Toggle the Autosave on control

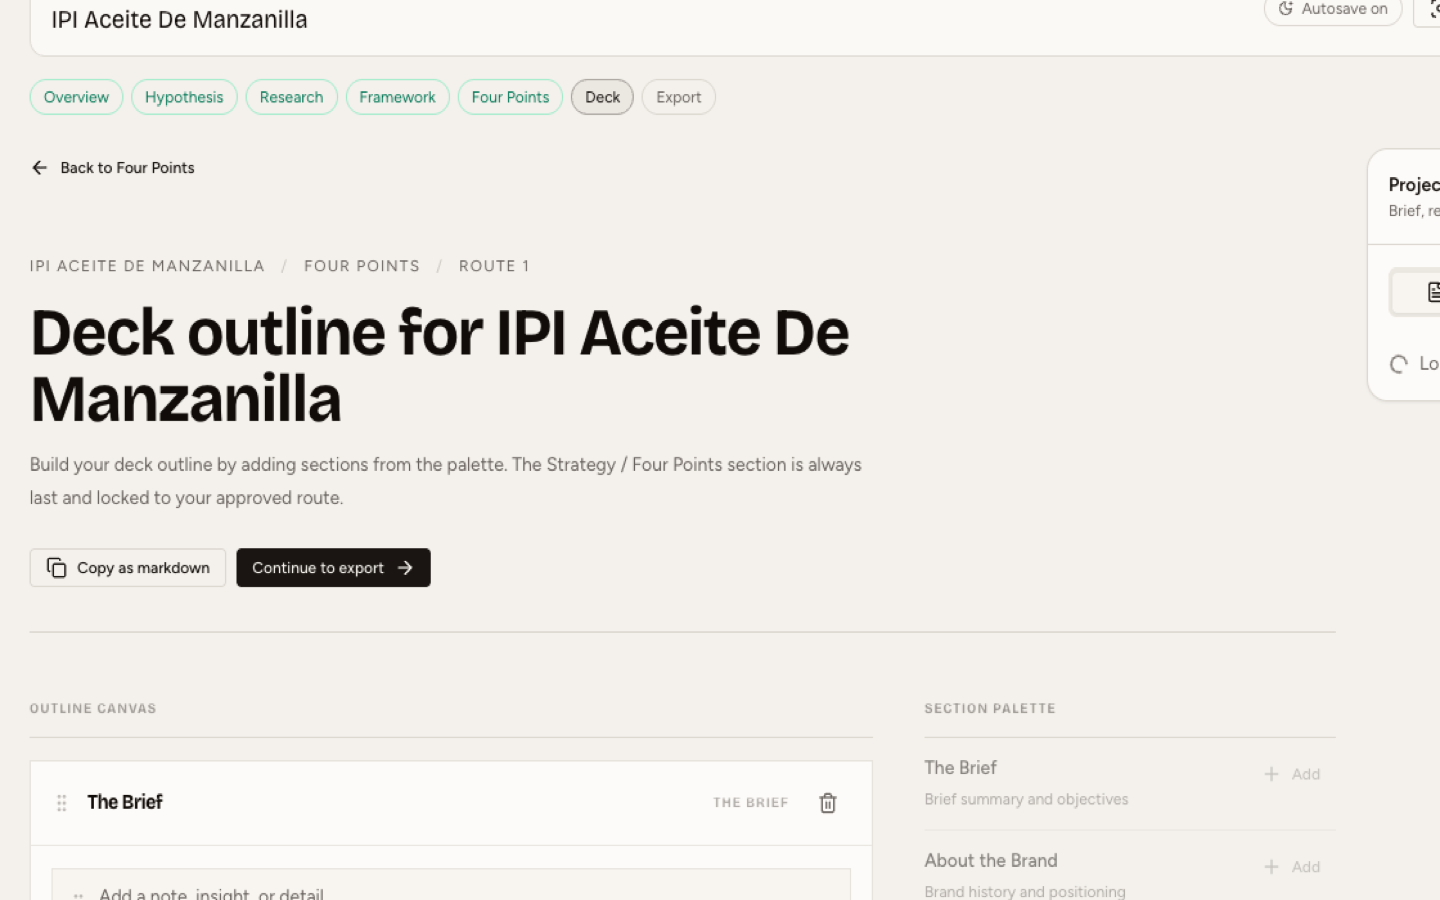(1333, 10)
